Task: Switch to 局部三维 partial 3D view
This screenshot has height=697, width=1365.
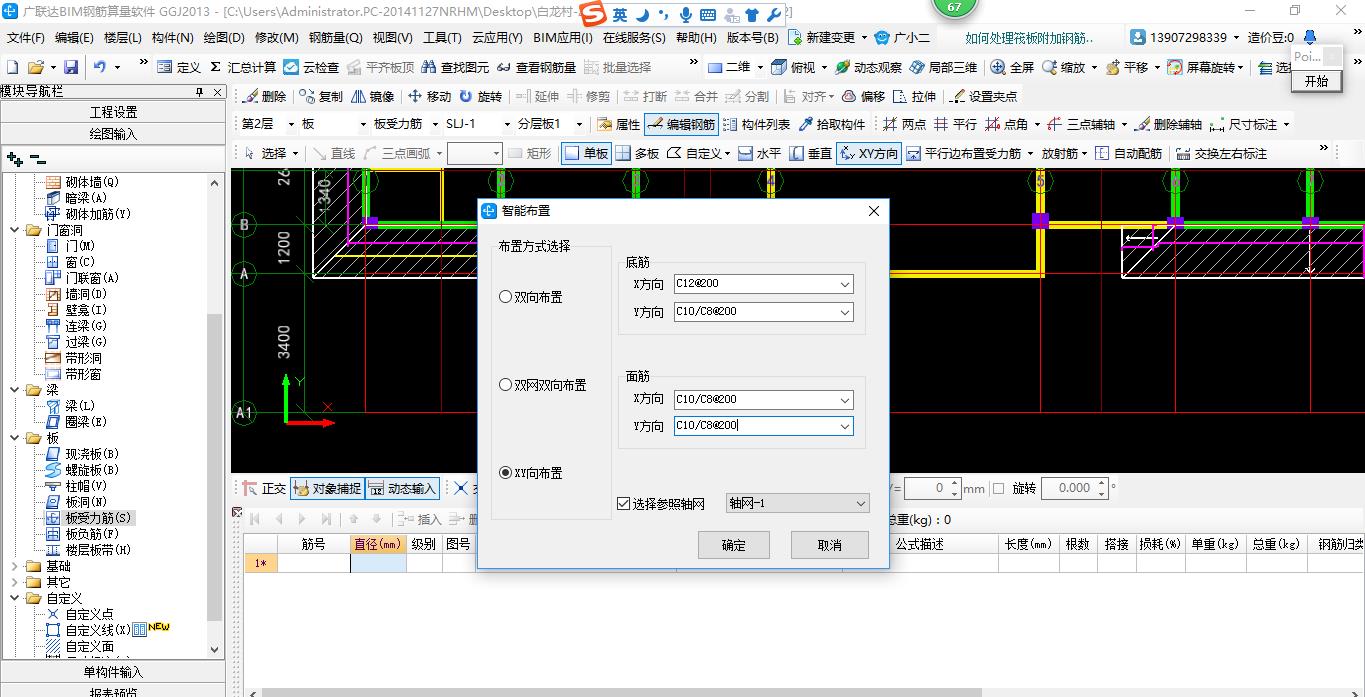Action: click(x=943, y=67)
